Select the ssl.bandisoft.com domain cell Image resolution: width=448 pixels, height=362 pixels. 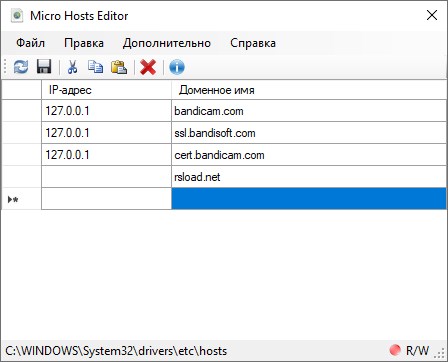[x=309, y=133]
